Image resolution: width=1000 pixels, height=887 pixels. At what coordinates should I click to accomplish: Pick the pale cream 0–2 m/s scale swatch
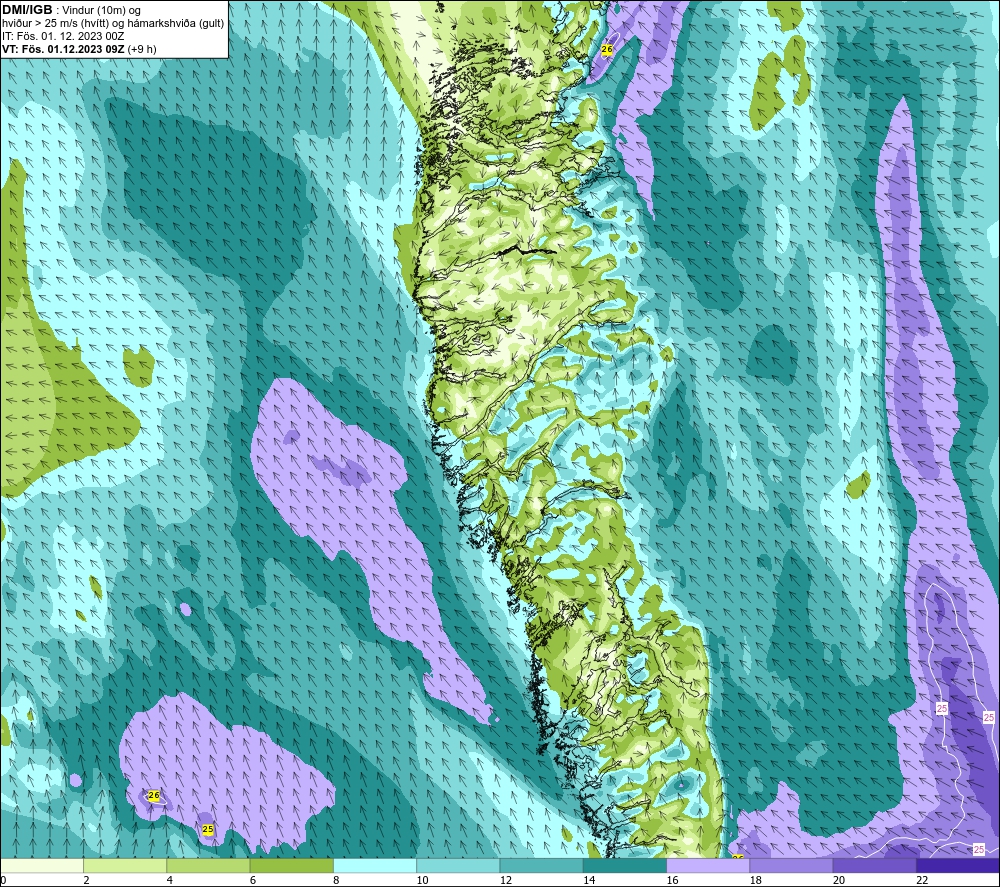[42, 865]
